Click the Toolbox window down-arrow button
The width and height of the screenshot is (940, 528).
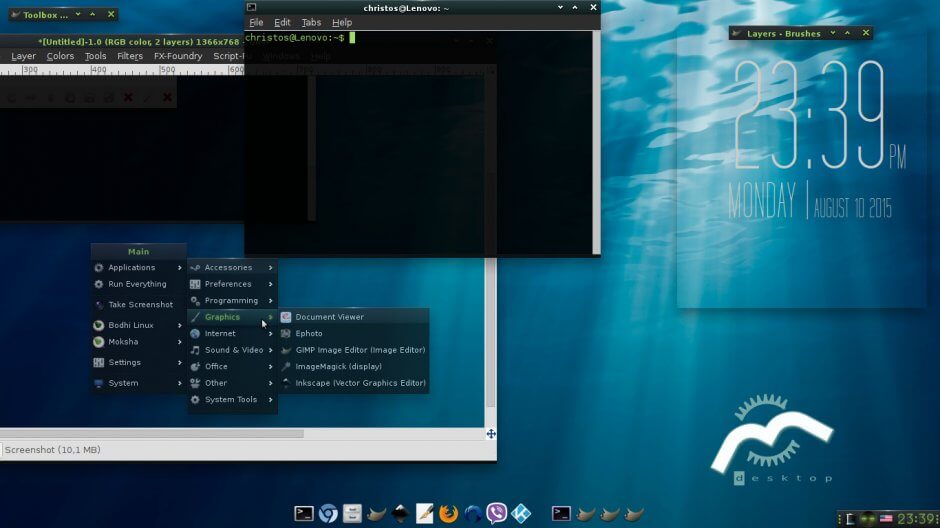tap(78, 14)
